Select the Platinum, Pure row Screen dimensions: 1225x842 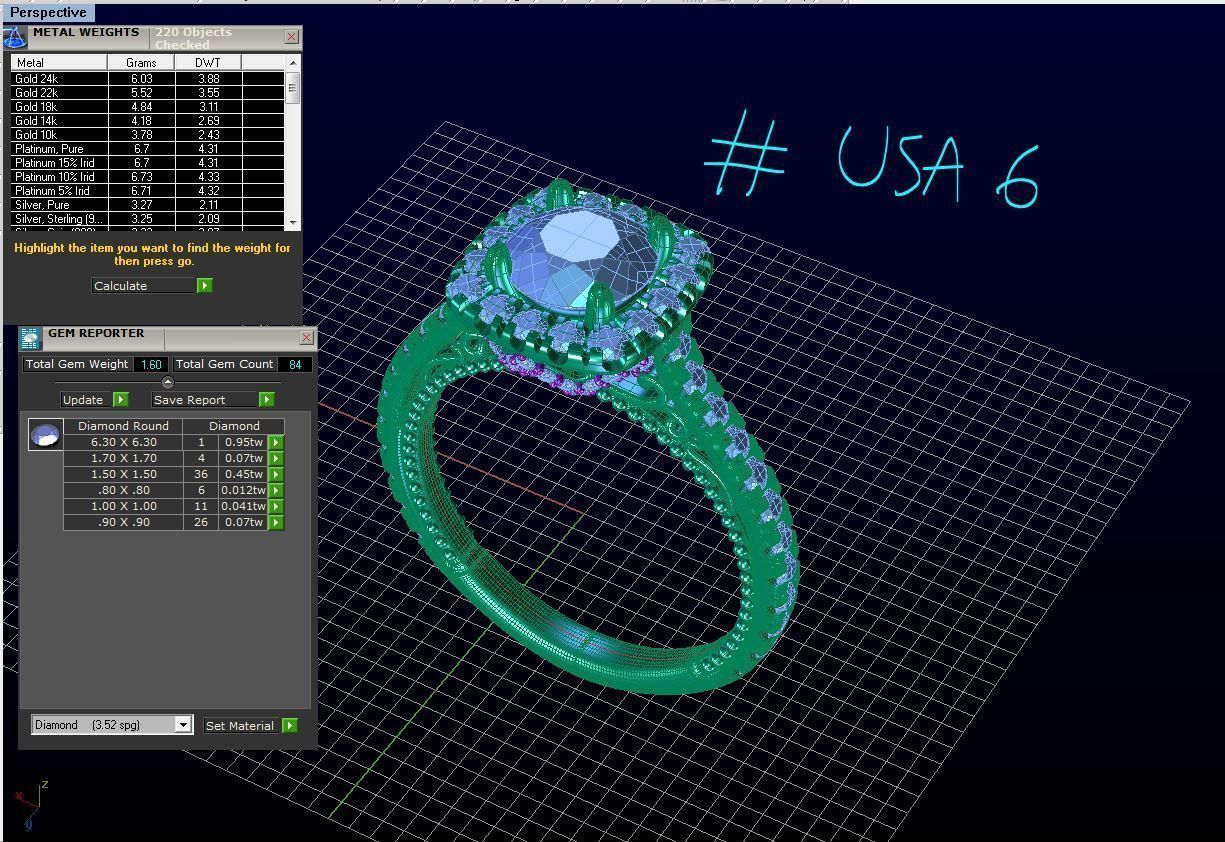pyautogui.click(x=148, y=148)
